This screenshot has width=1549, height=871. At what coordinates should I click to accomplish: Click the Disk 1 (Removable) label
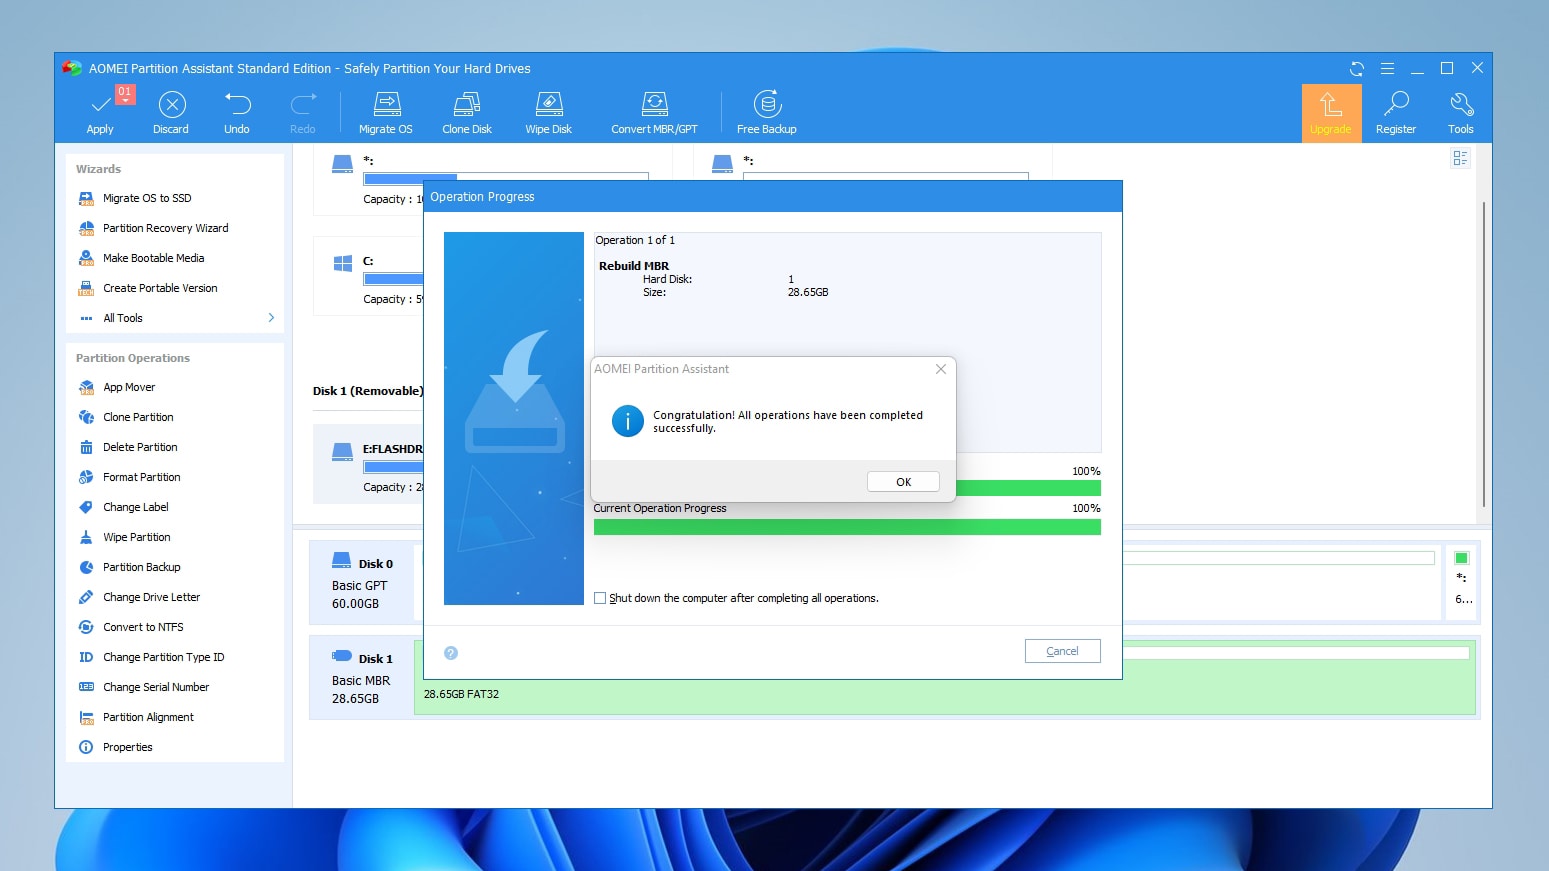368,391
